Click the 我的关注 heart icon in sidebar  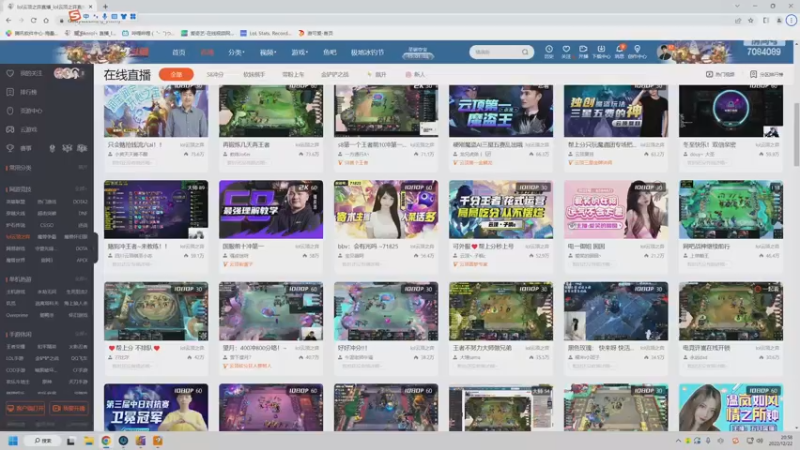(10, 73)
